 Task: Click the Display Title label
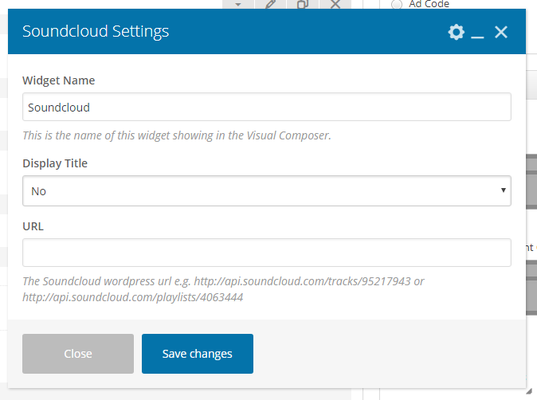55,163
